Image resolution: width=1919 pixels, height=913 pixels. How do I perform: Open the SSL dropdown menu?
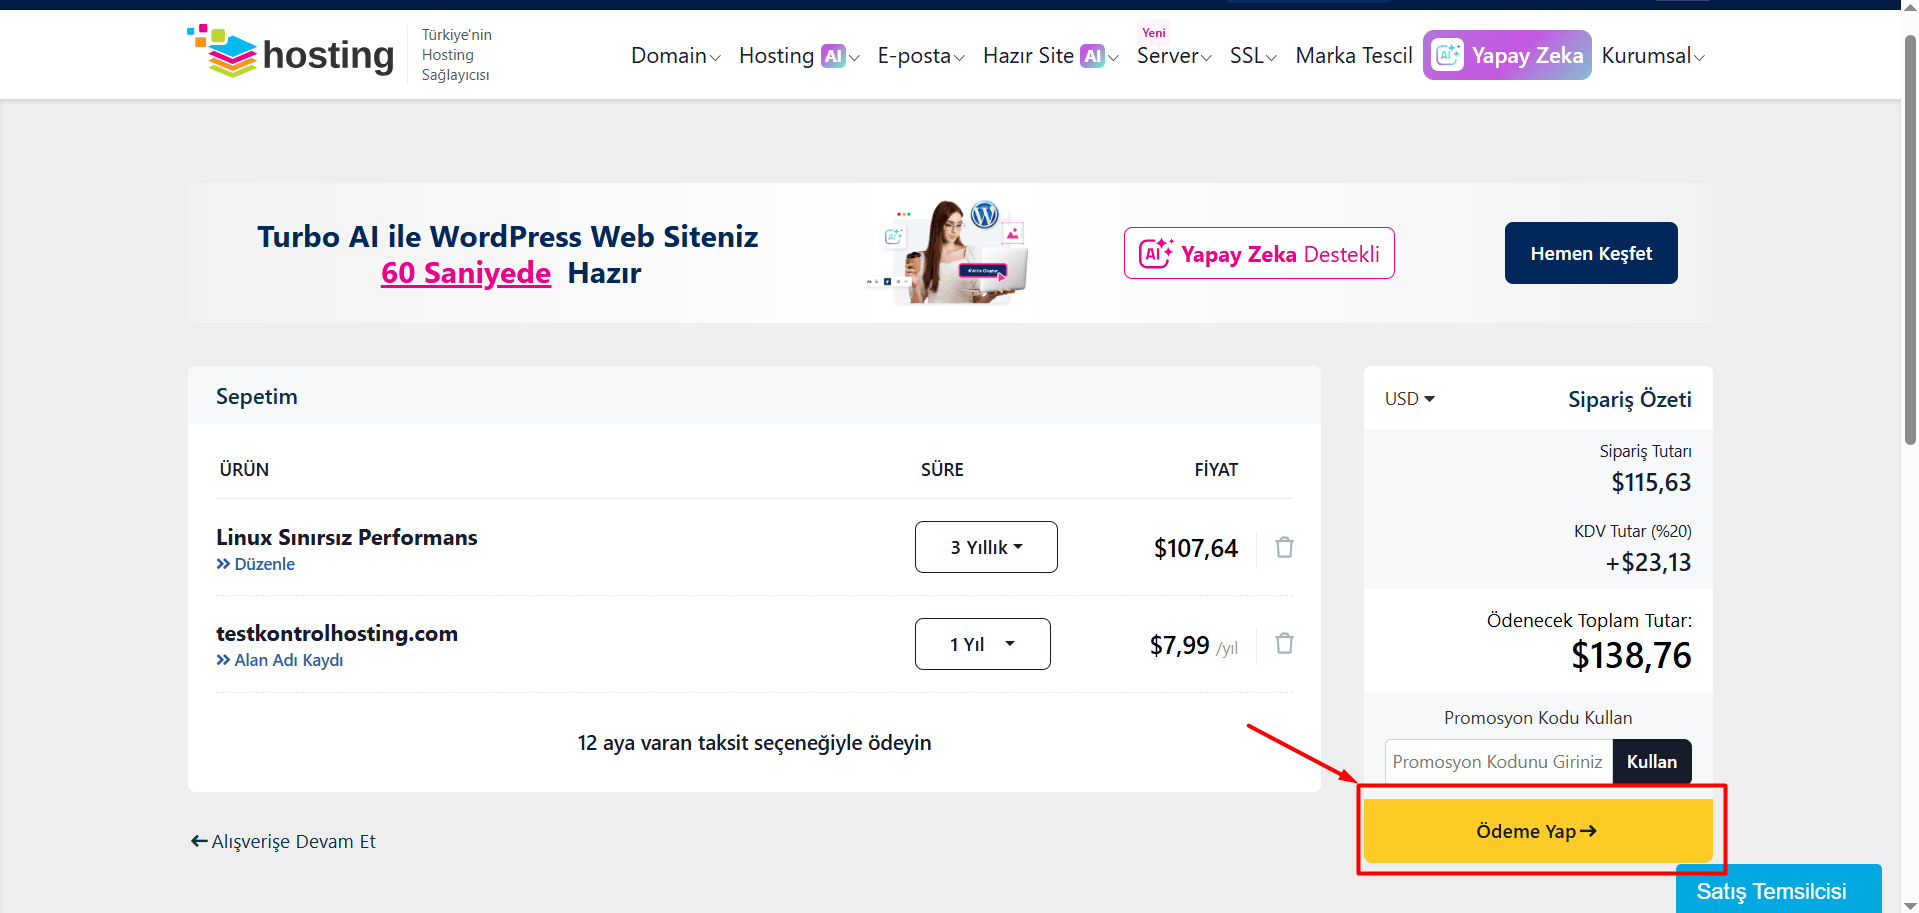click(1253, 56)
